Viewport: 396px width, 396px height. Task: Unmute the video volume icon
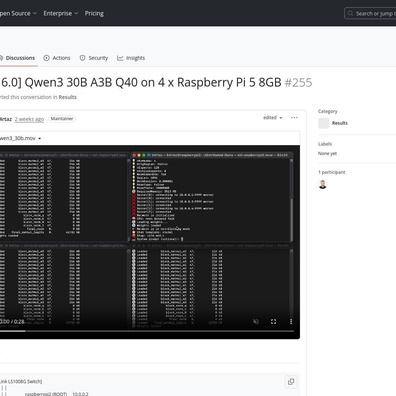click(256, 322)
